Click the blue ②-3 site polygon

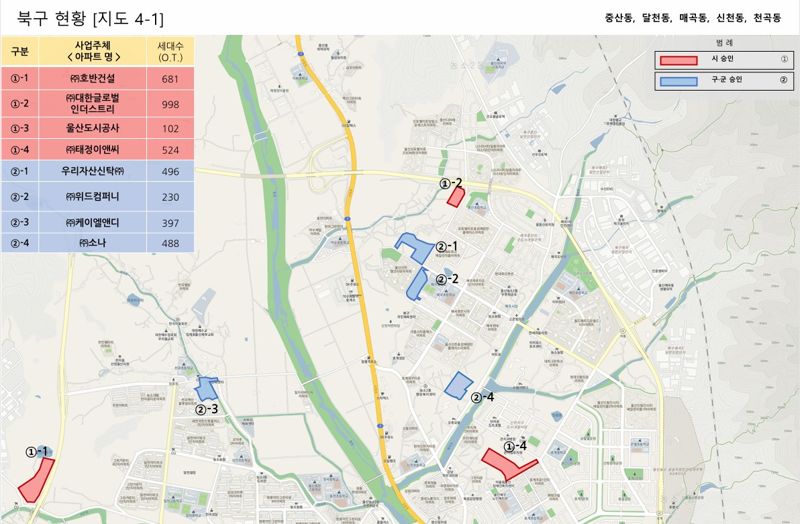pos(208,388)
